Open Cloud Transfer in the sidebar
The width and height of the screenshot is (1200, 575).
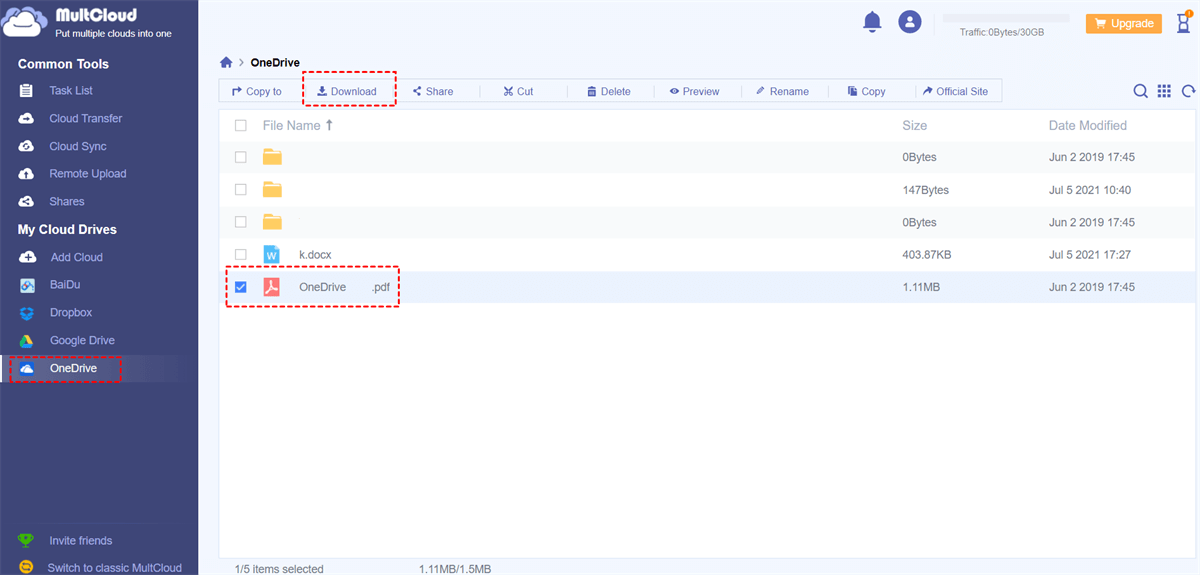pyautogui.click(x=86, y=118)
